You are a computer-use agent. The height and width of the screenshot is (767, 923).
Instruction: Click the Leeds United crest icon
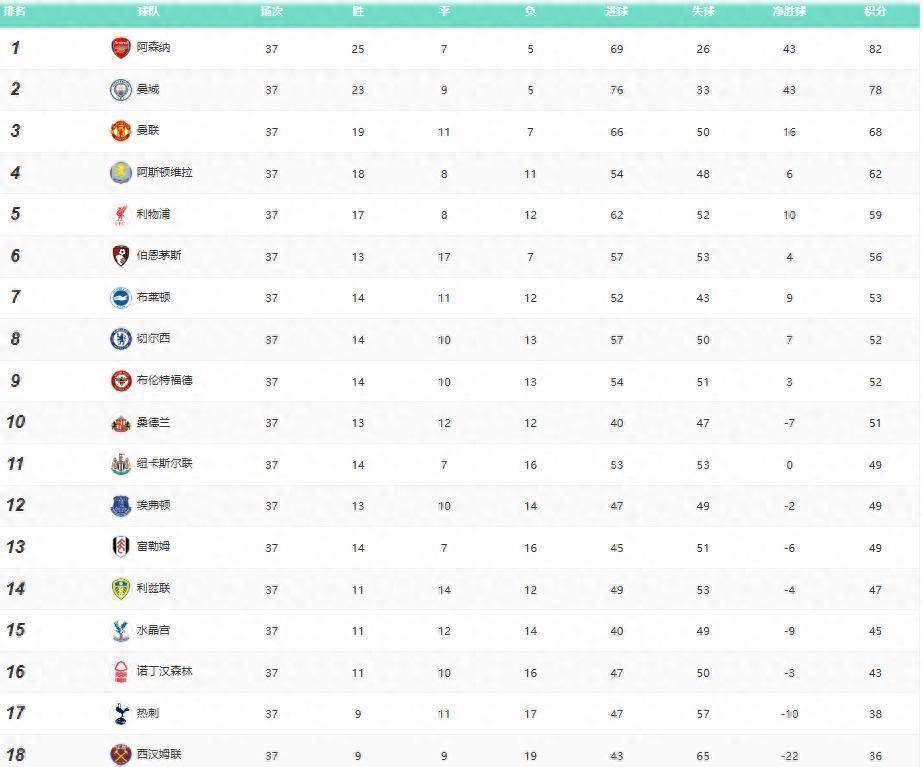pyautogui.click(x=121, y=589)
